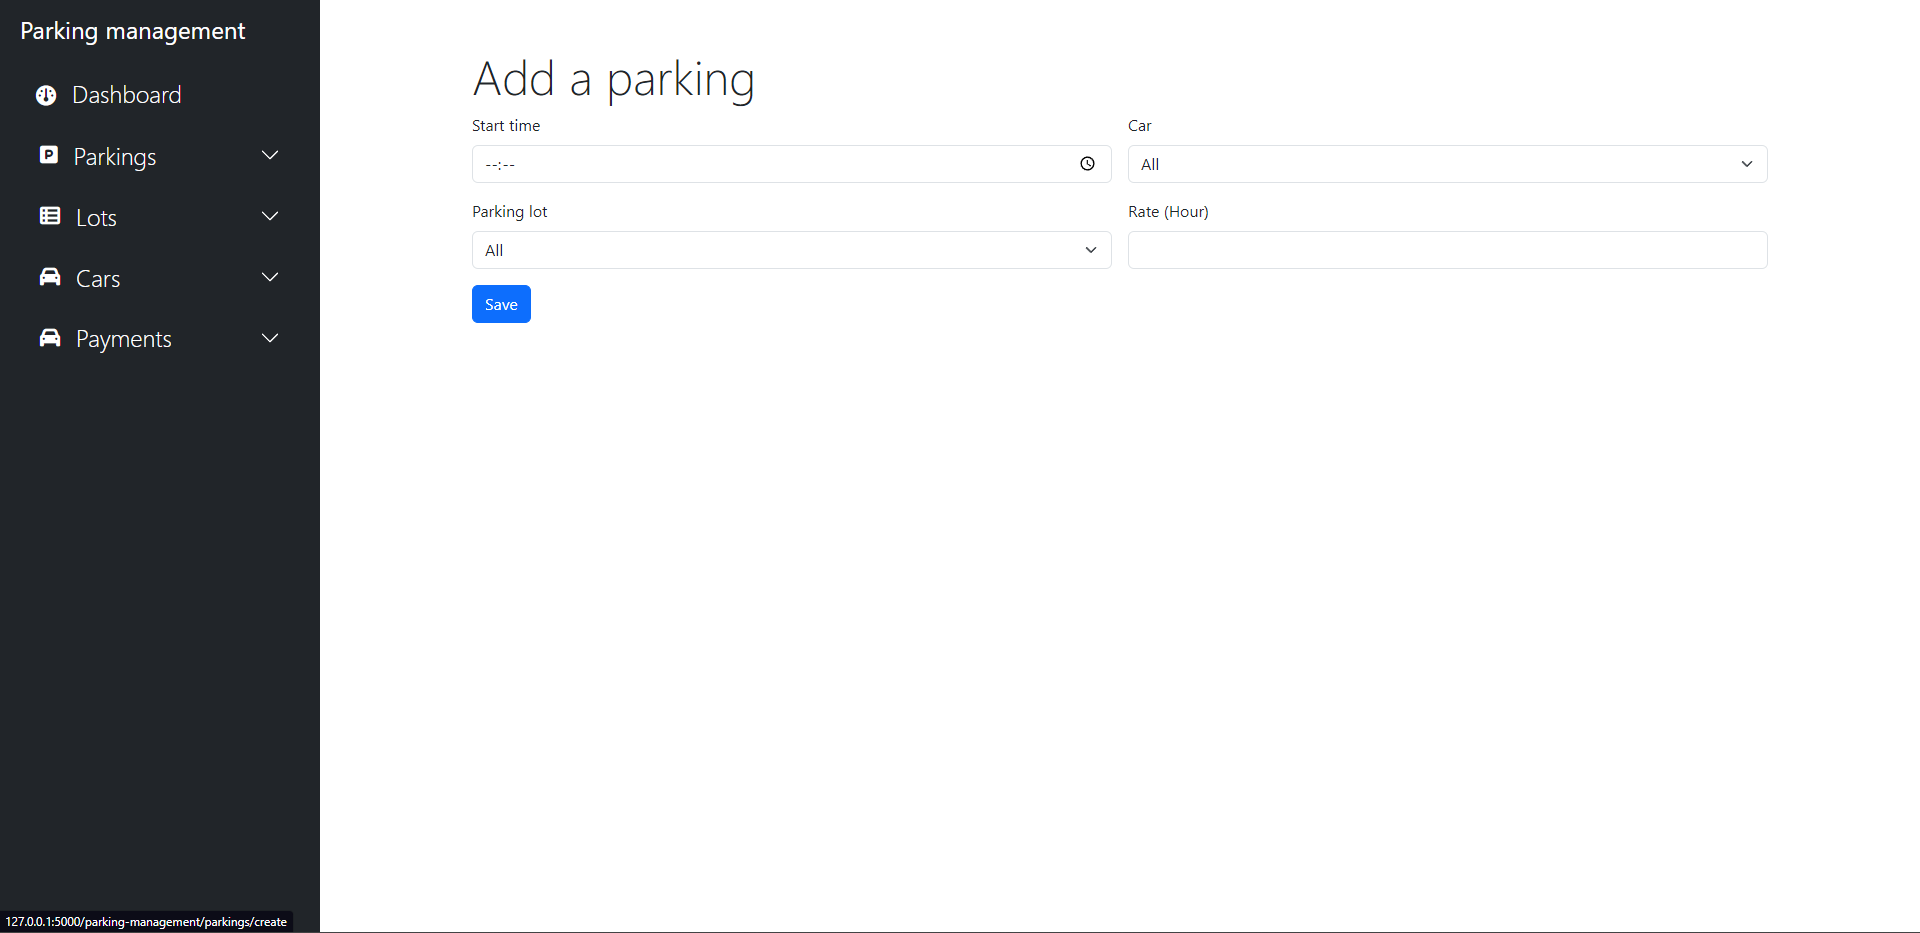Click the Lots list icon in sidebar
The width and height of the screenshot is (1920, 933).
coord(49,216)
